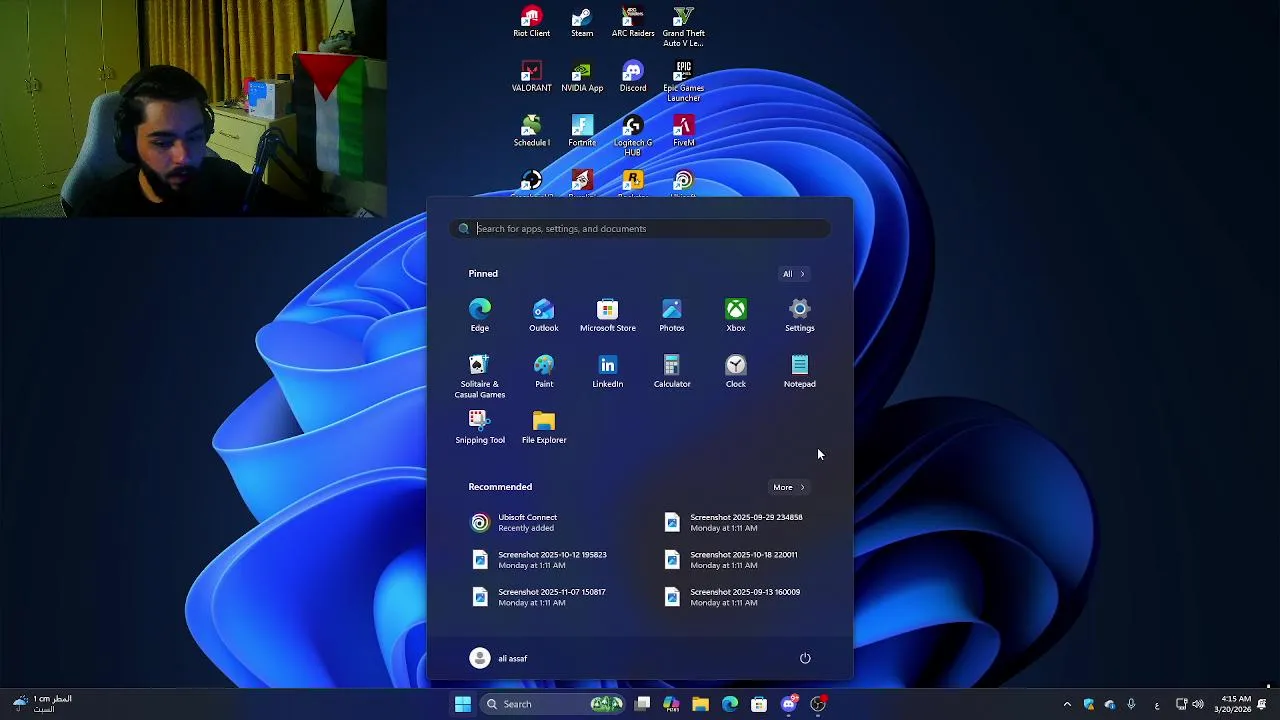Open the power options button
This screenshot has height=720, width=1280.
point(805,658)
